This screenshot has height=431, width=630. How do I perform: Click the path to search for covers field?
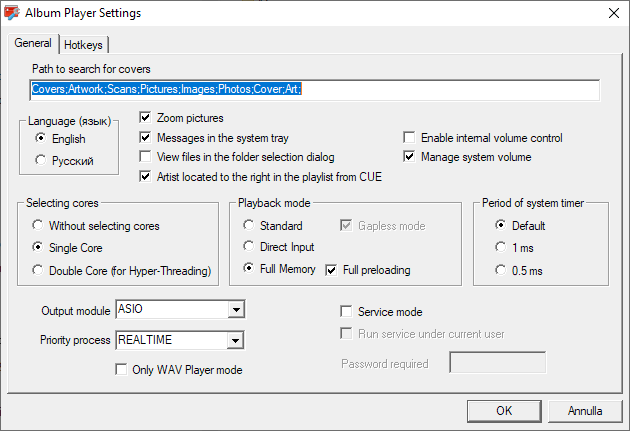[x=315, y=90]
